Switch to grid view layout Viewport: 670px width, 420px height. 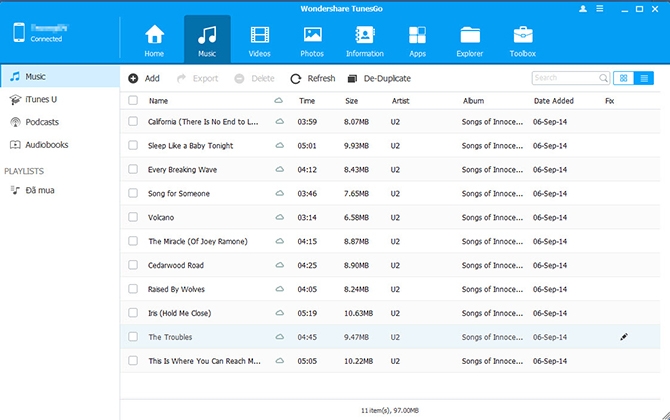pos(623,78)
